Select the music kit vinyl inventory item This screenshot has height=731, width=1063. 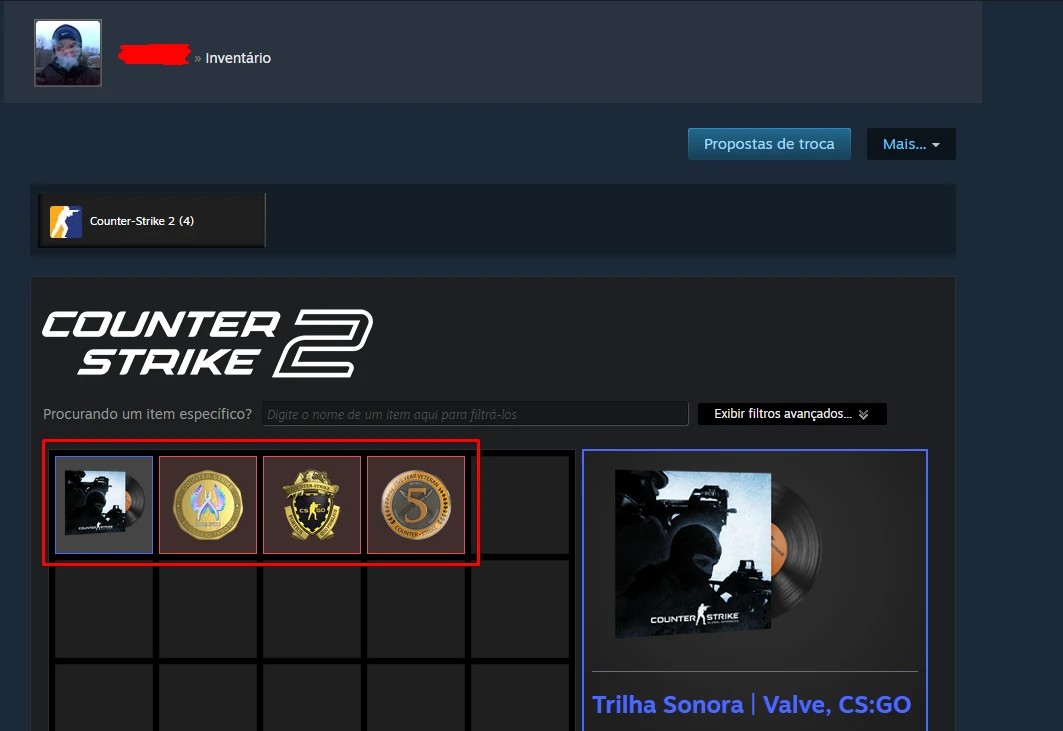[x=104, y=505]
